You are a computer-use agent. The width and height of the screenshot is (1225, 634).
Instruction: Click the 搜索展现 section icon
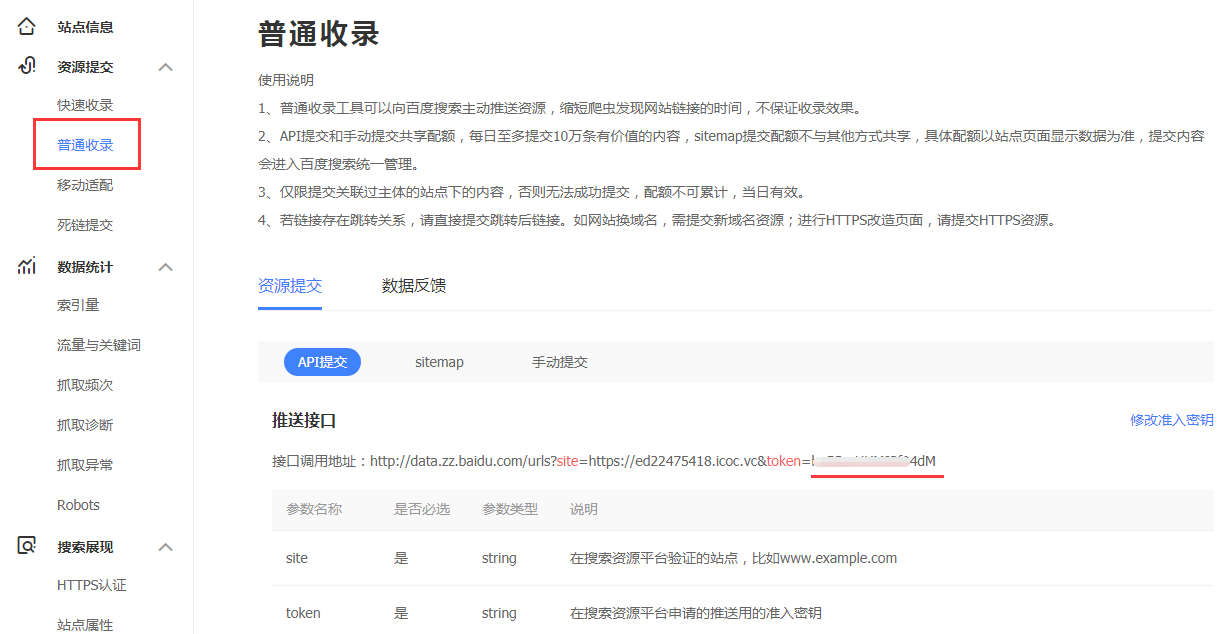point(27,547)
